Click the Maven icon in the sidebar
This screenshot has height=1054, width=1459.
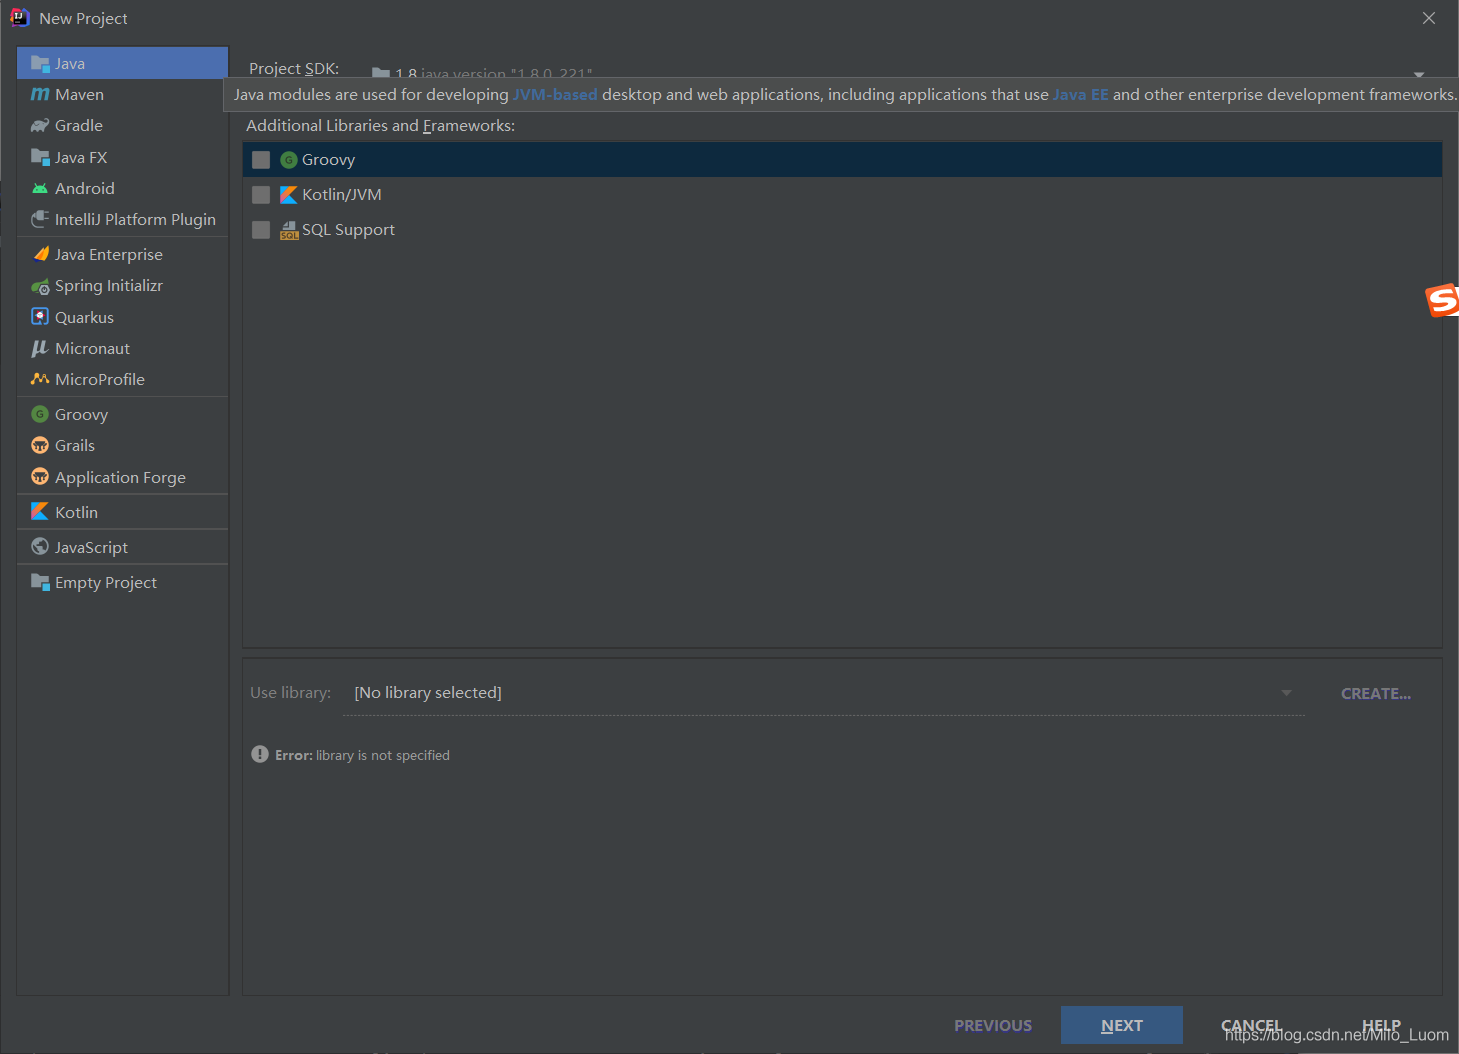(x=40, y=94)
